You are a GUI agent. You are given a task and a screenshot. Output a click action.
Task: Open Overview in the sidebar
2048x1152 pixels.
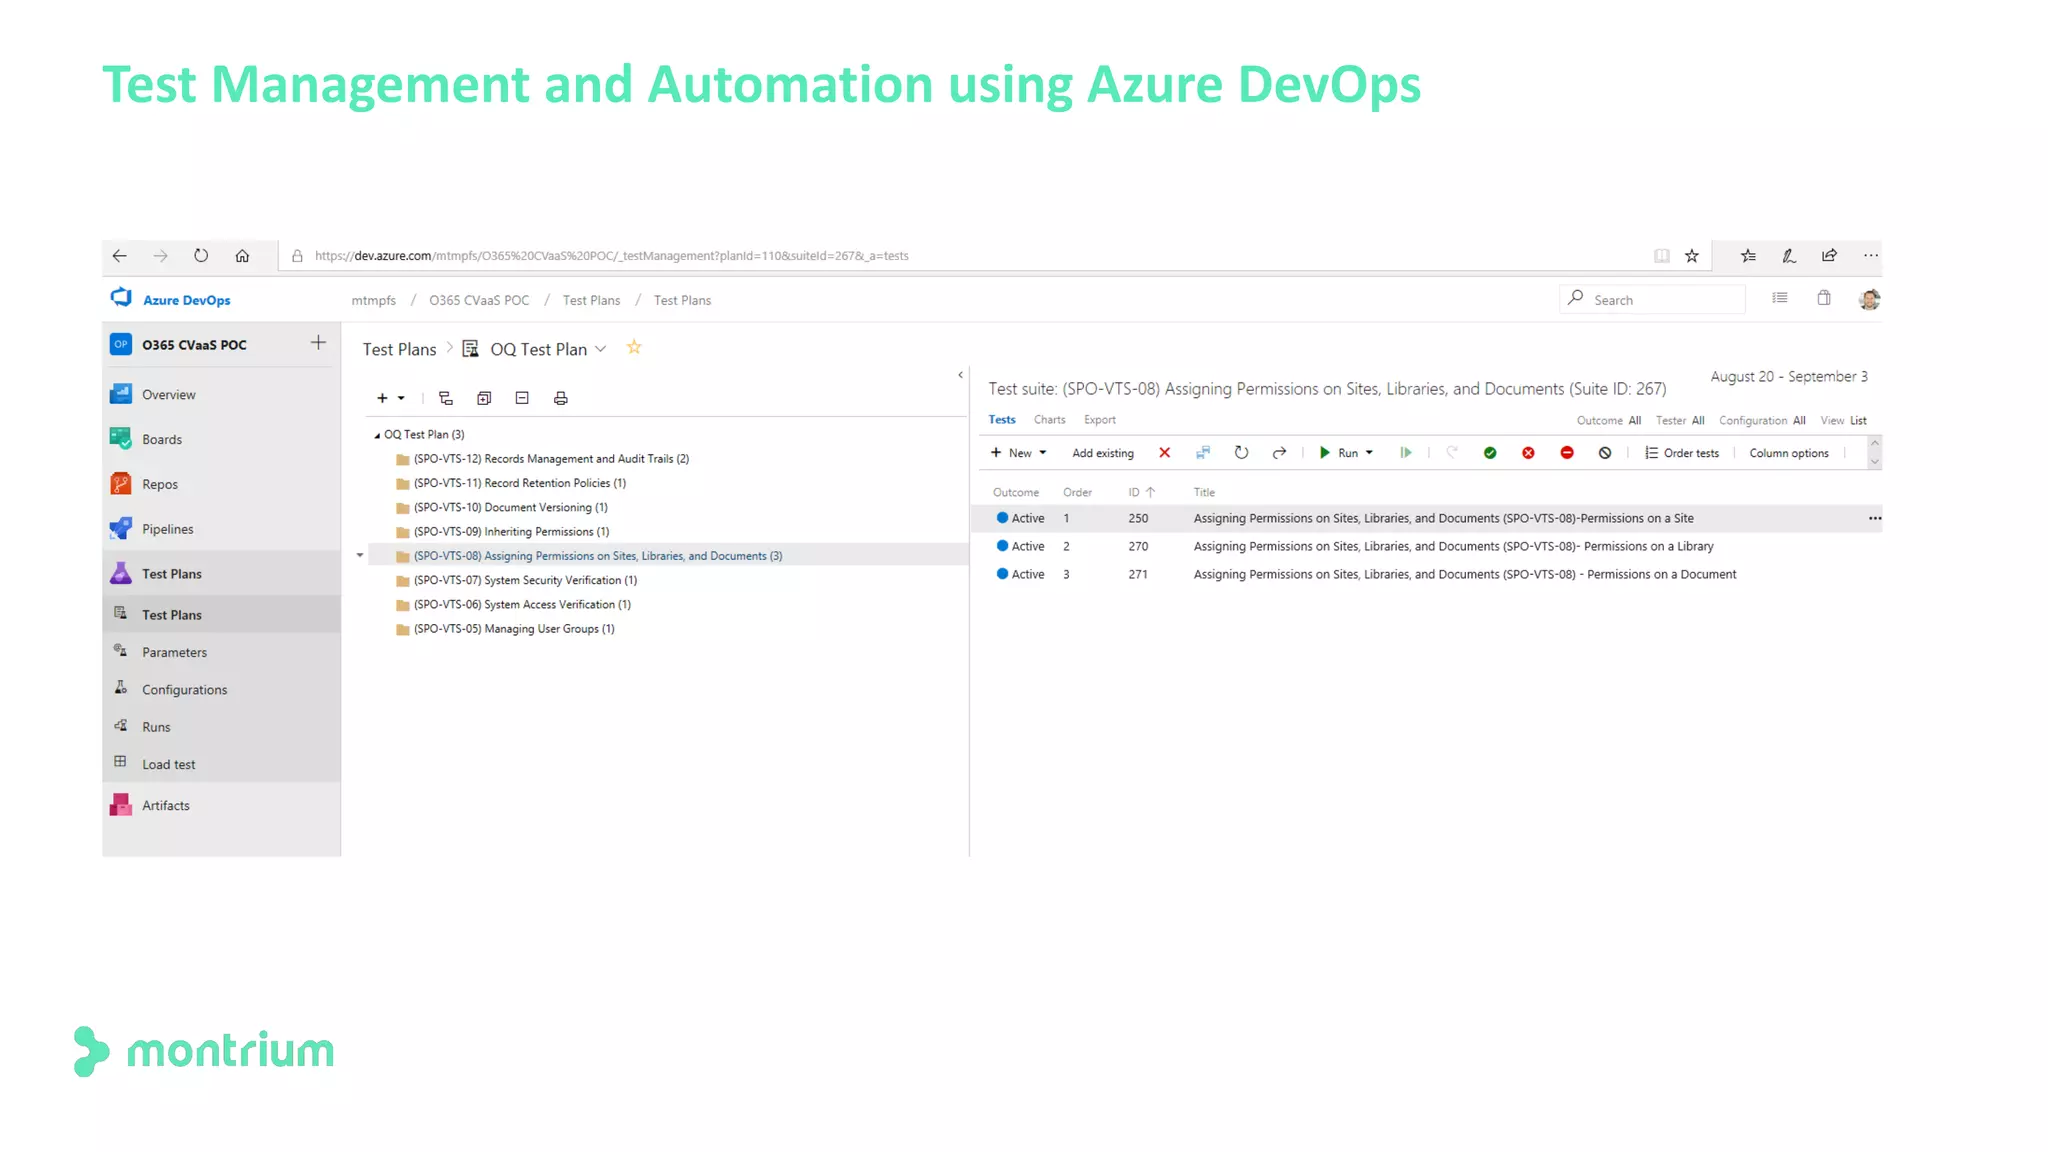222,394
